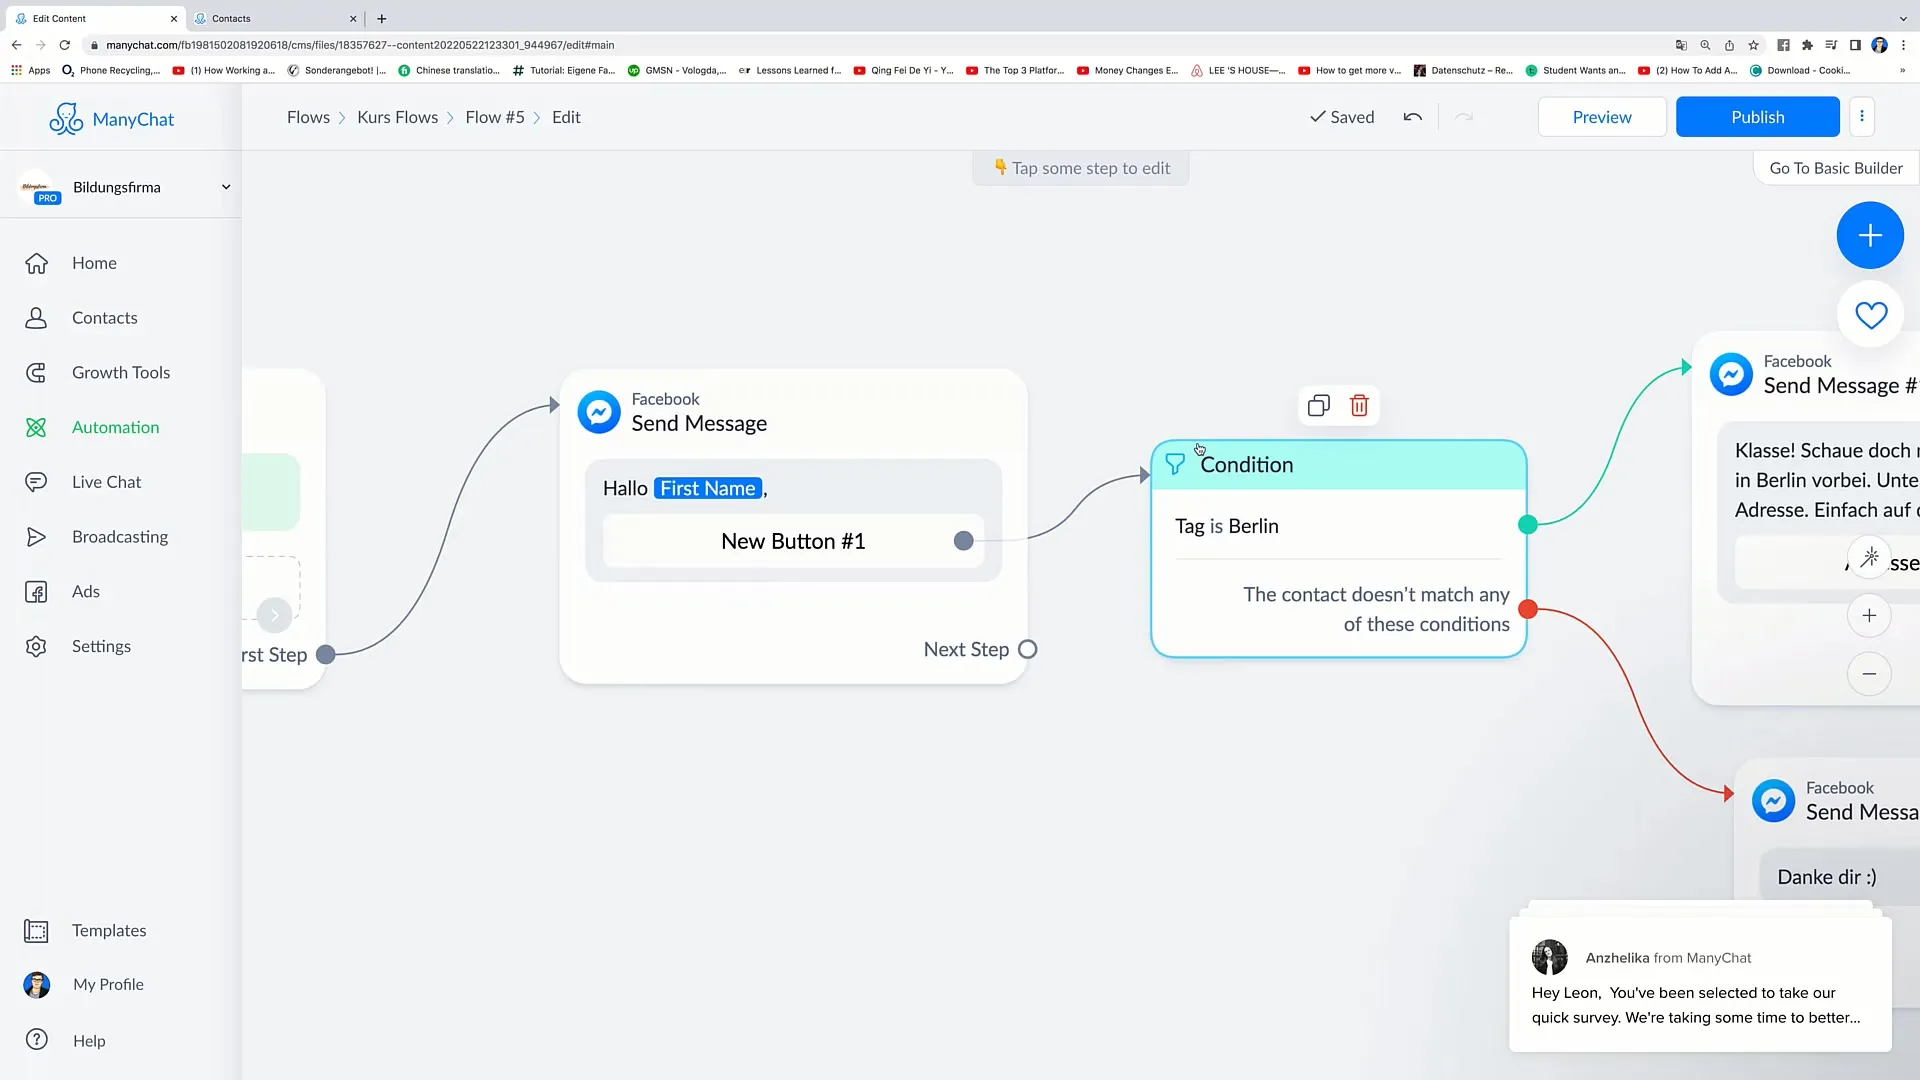Click Go To Basic Builder
Viewport: 1920px width, 1080px height.
(x=1836, y=168)
